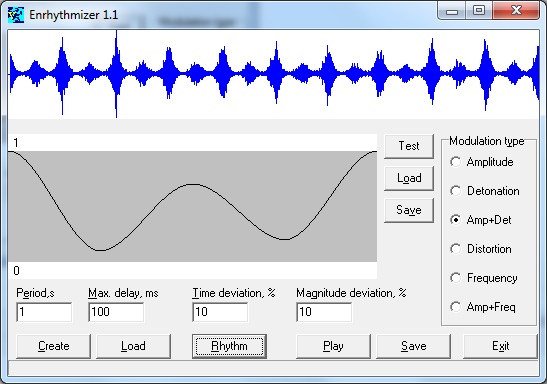Screen dimensions: 547x384
Task: Apply the Rhythm button
Action: point(229,346)
